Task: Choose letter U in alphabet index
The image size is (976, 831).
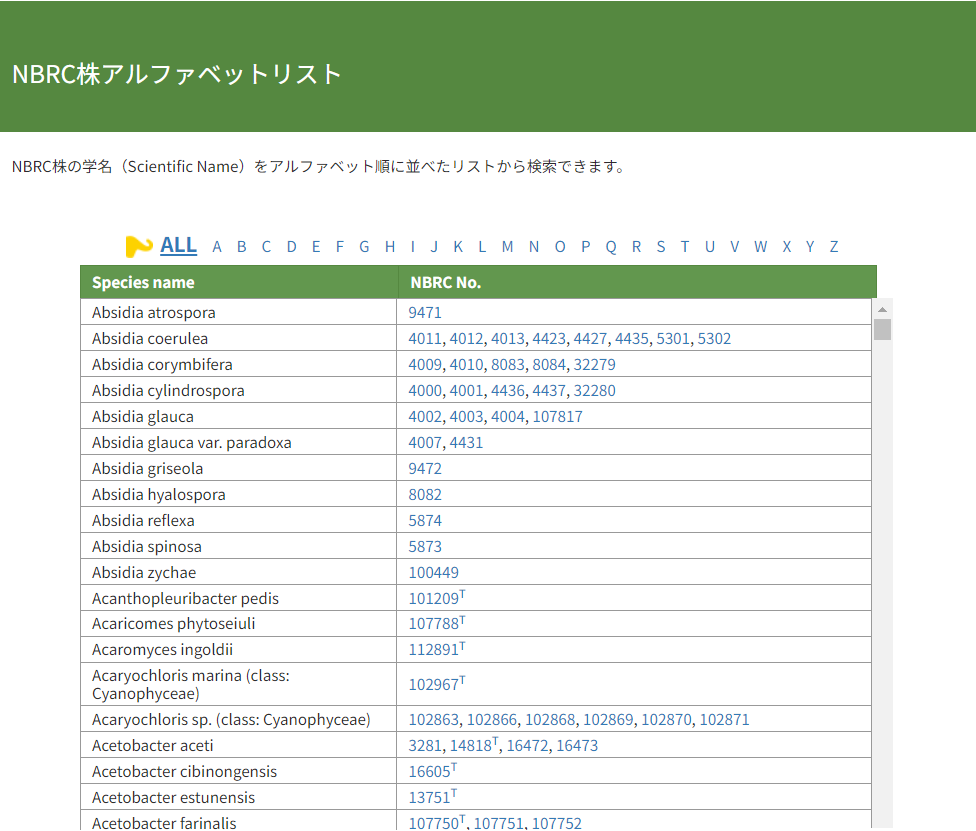Action: (710, 247)
